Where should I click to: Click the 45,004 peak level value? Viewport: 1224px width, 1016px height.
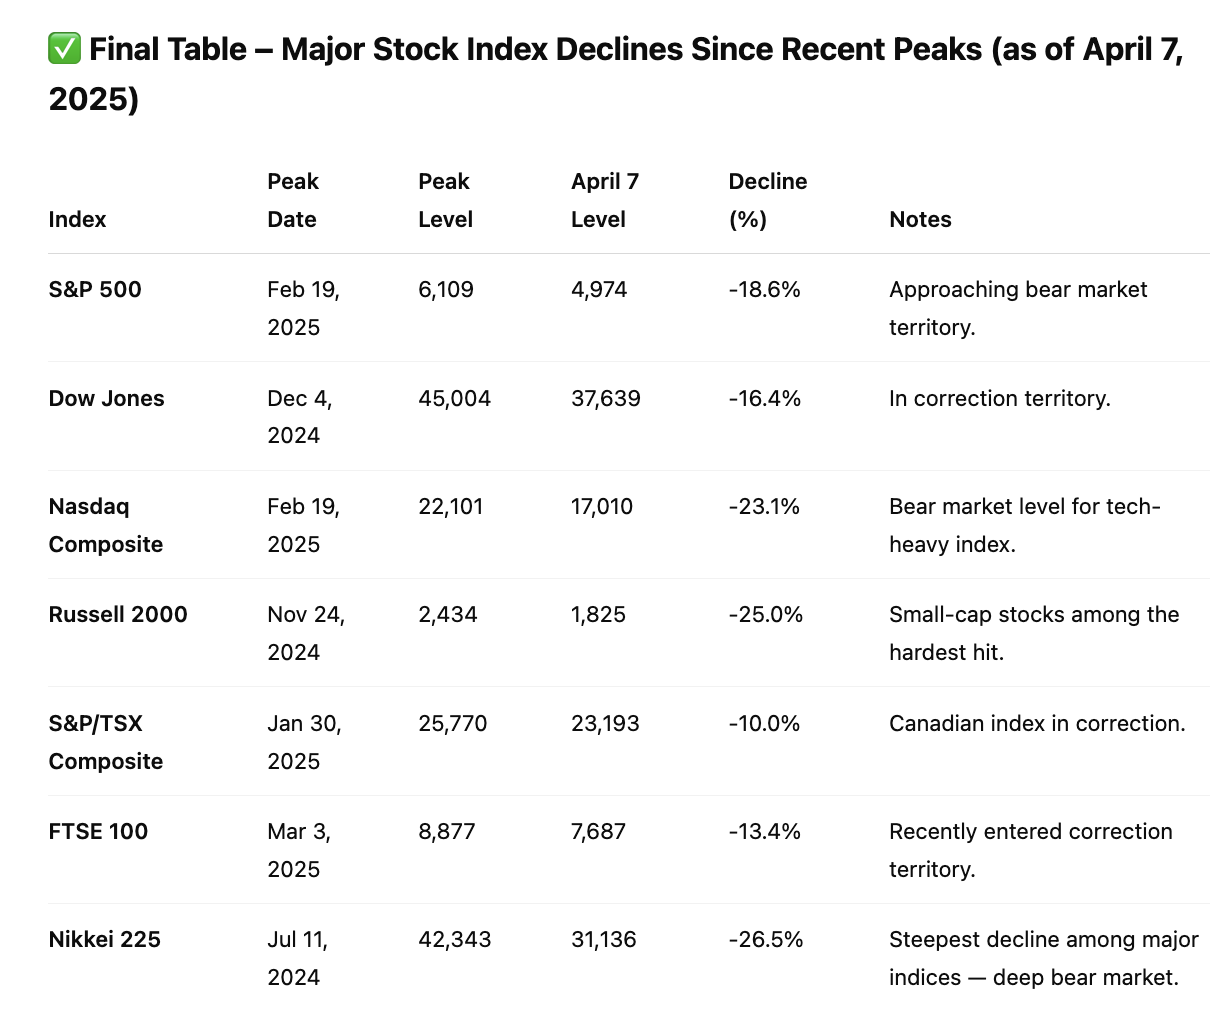point(455,398)
